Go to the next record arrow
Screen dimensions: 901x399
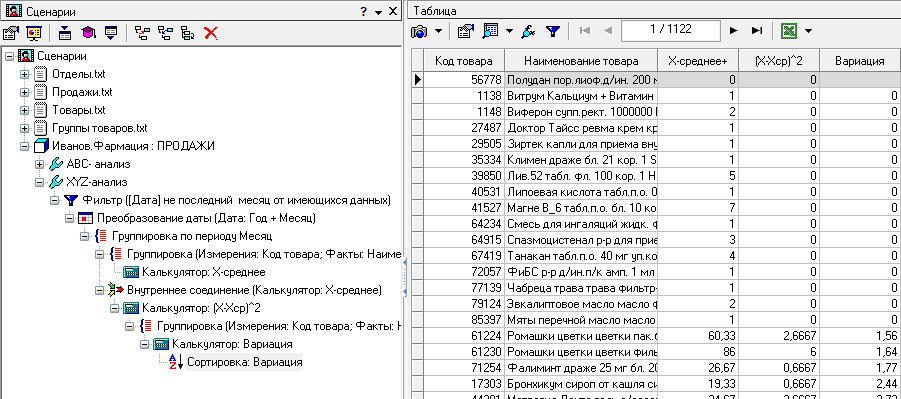pos(733,31)
